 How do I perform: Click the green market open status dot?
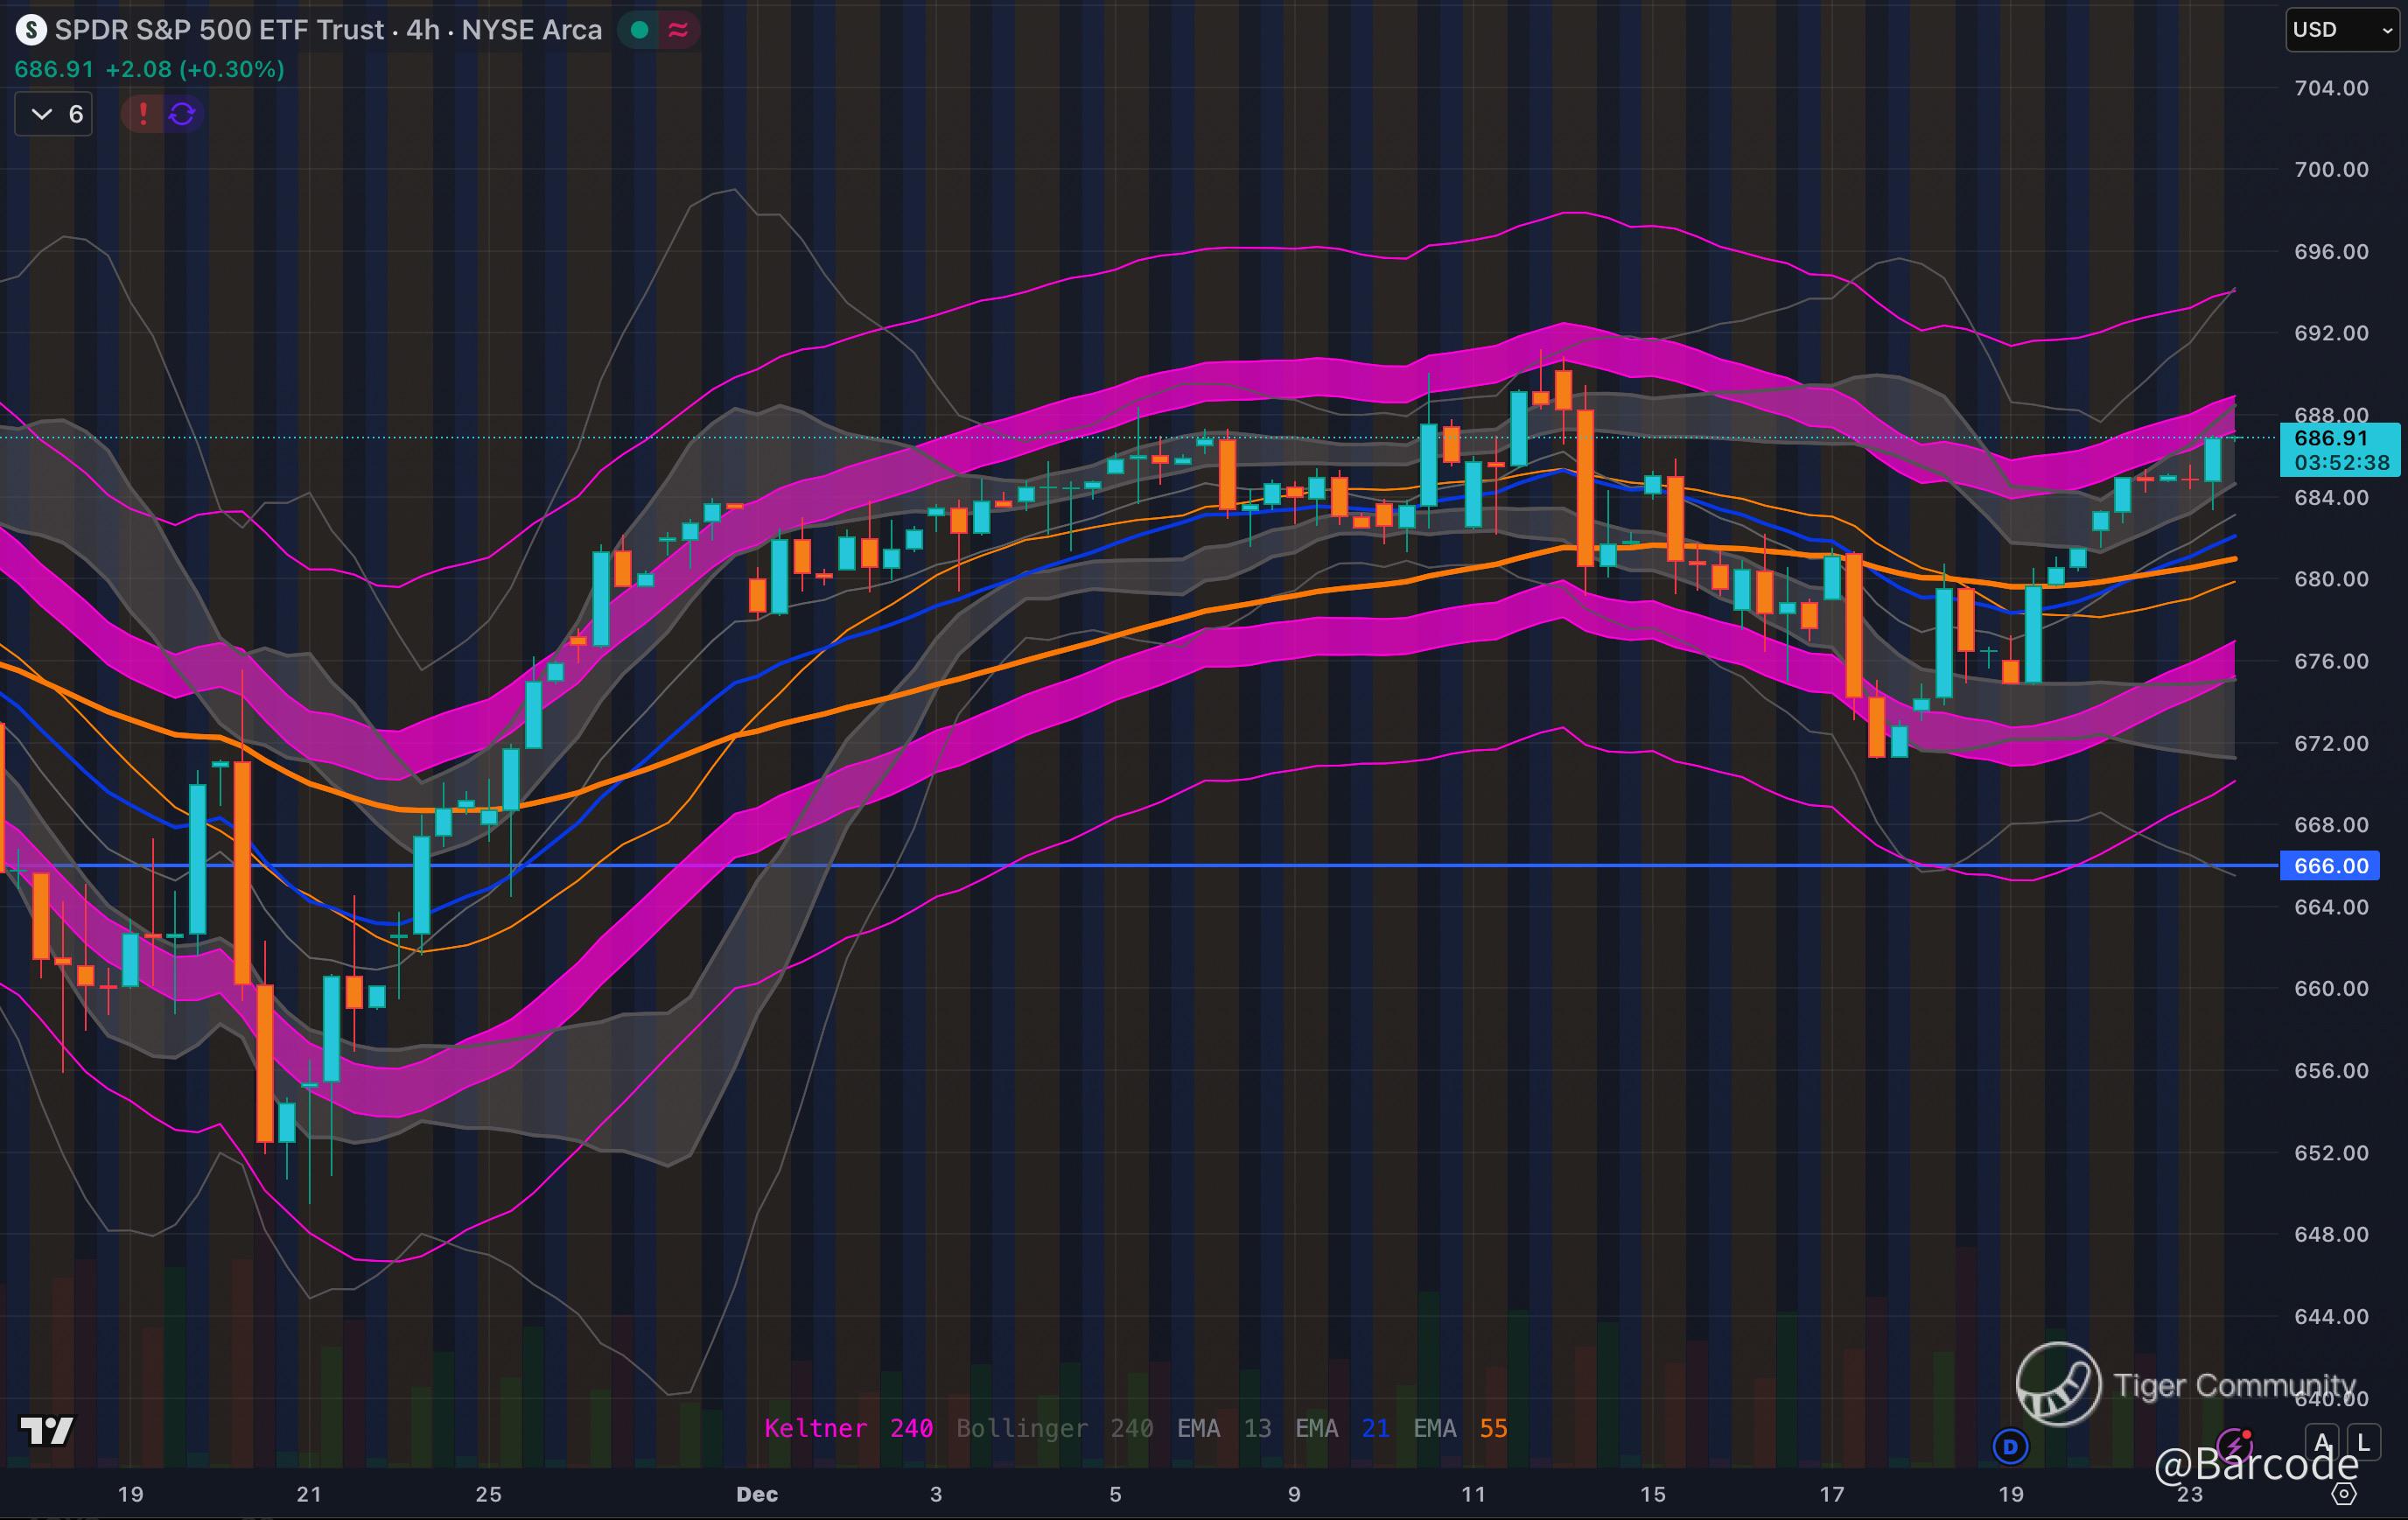pos(640,30)
